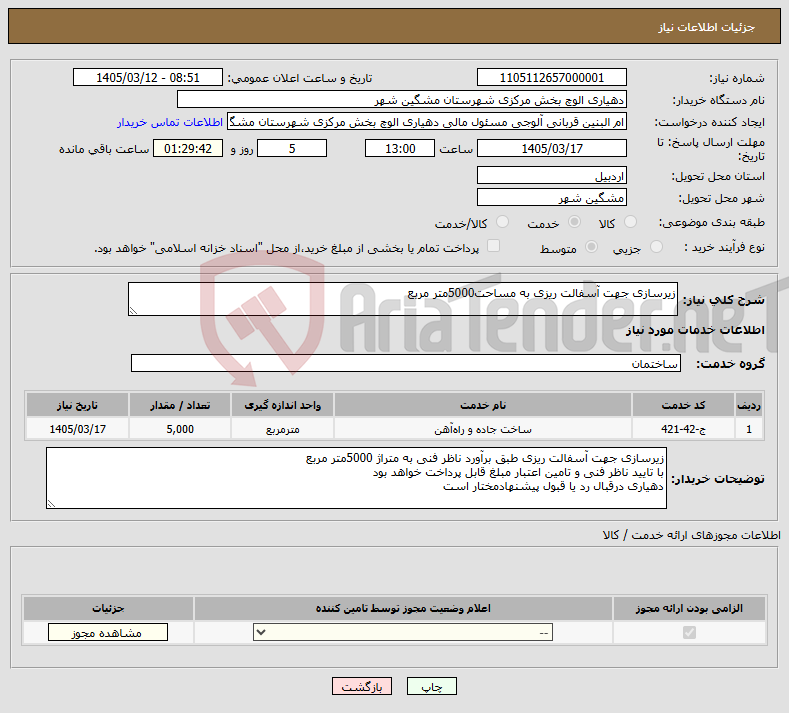Screen dimensions: 789x713
Task: Select the کالا/خدمت radio button
Action: [502, 222]
